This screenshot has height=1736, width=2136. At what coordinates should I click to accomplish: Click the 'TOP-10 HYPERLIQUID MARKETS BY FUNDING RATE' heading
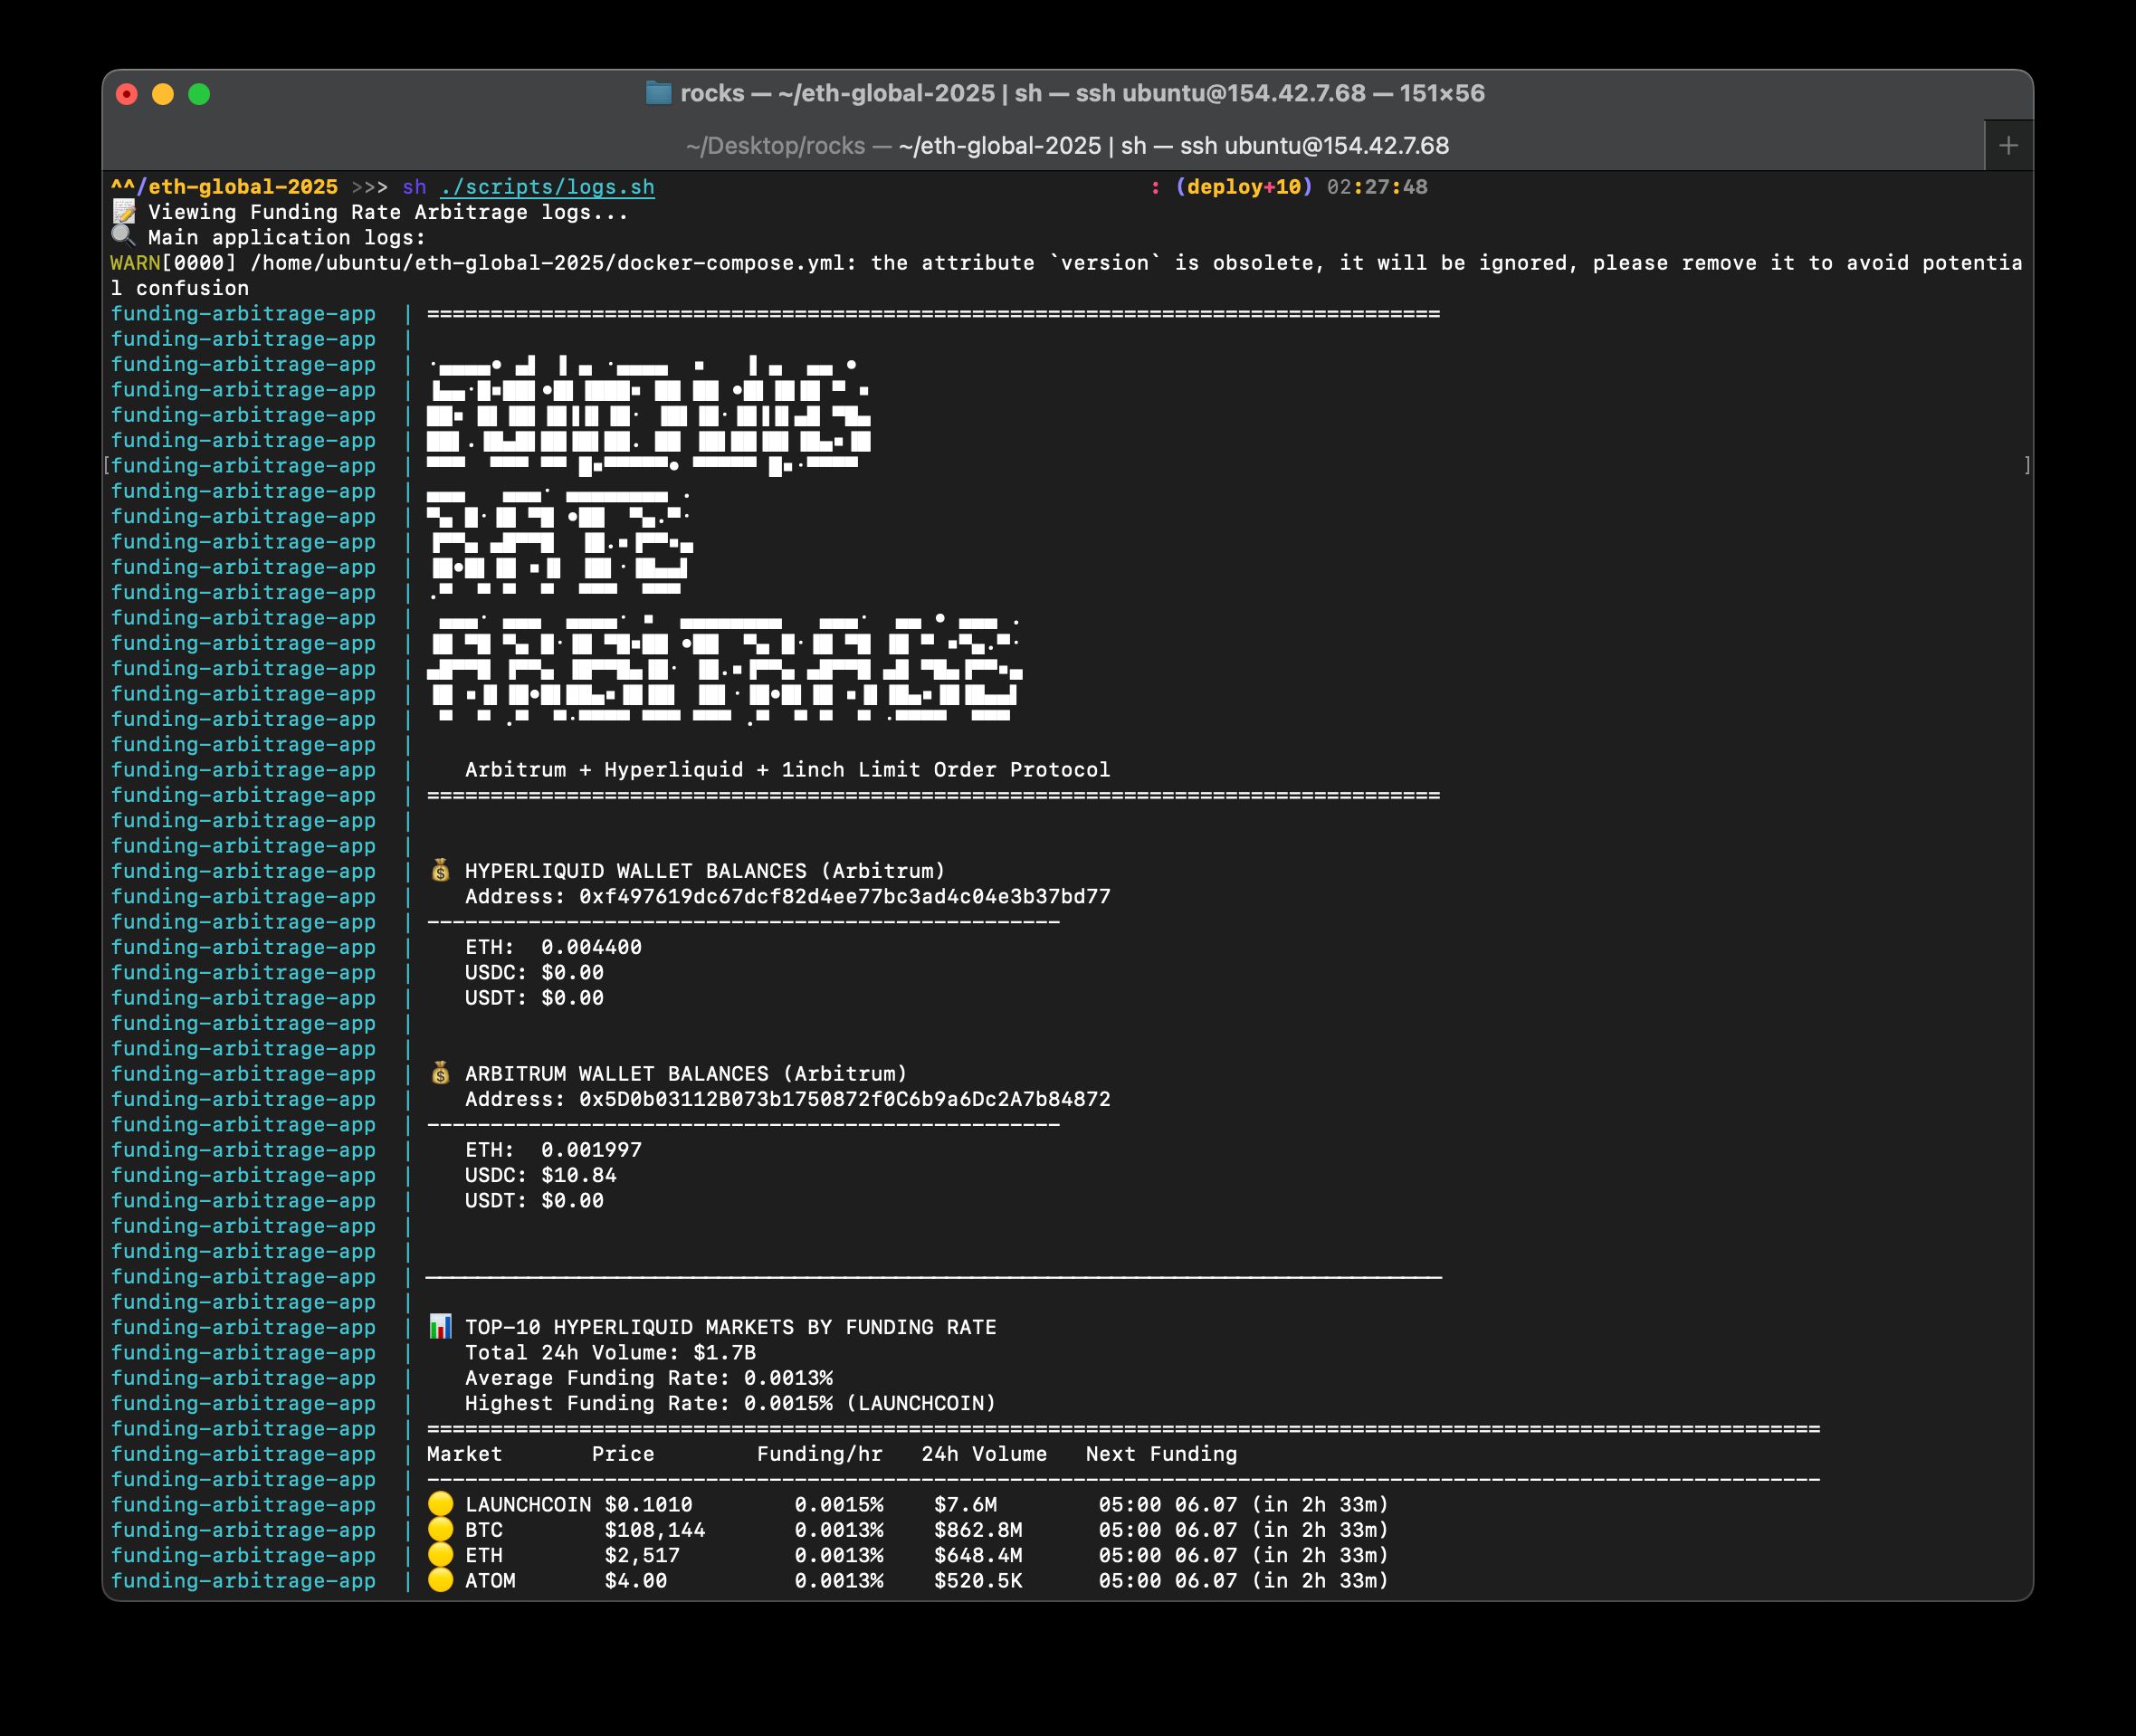(731, 1327)
